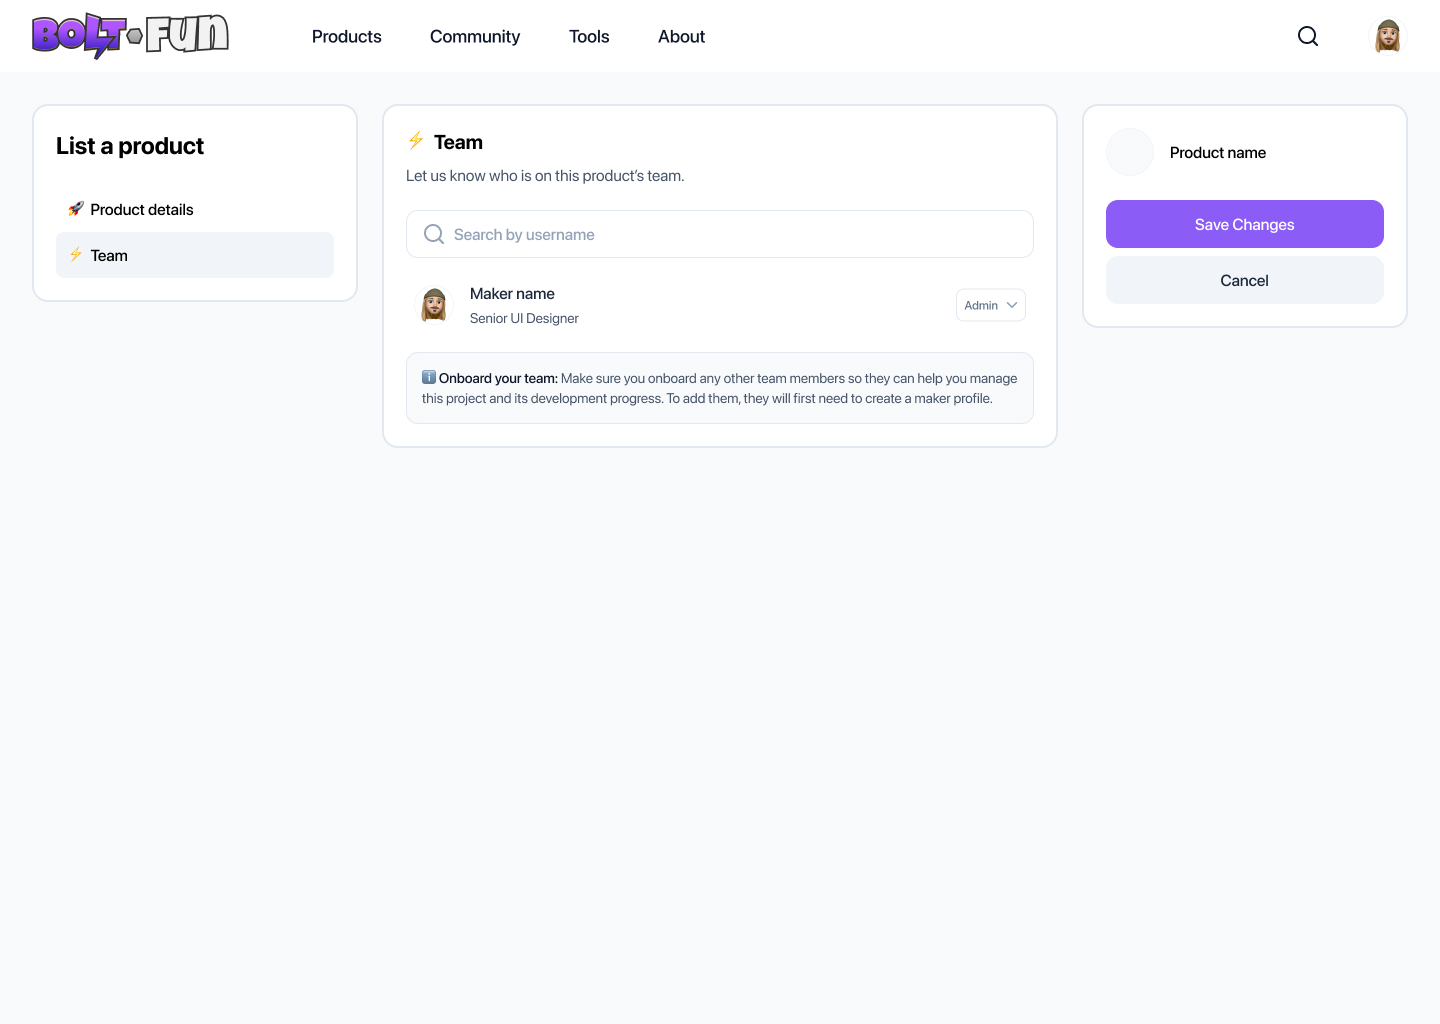Select Product details in the sidebar
The height and width of the screenshot is (1024, 1440).
coord(141,209)
